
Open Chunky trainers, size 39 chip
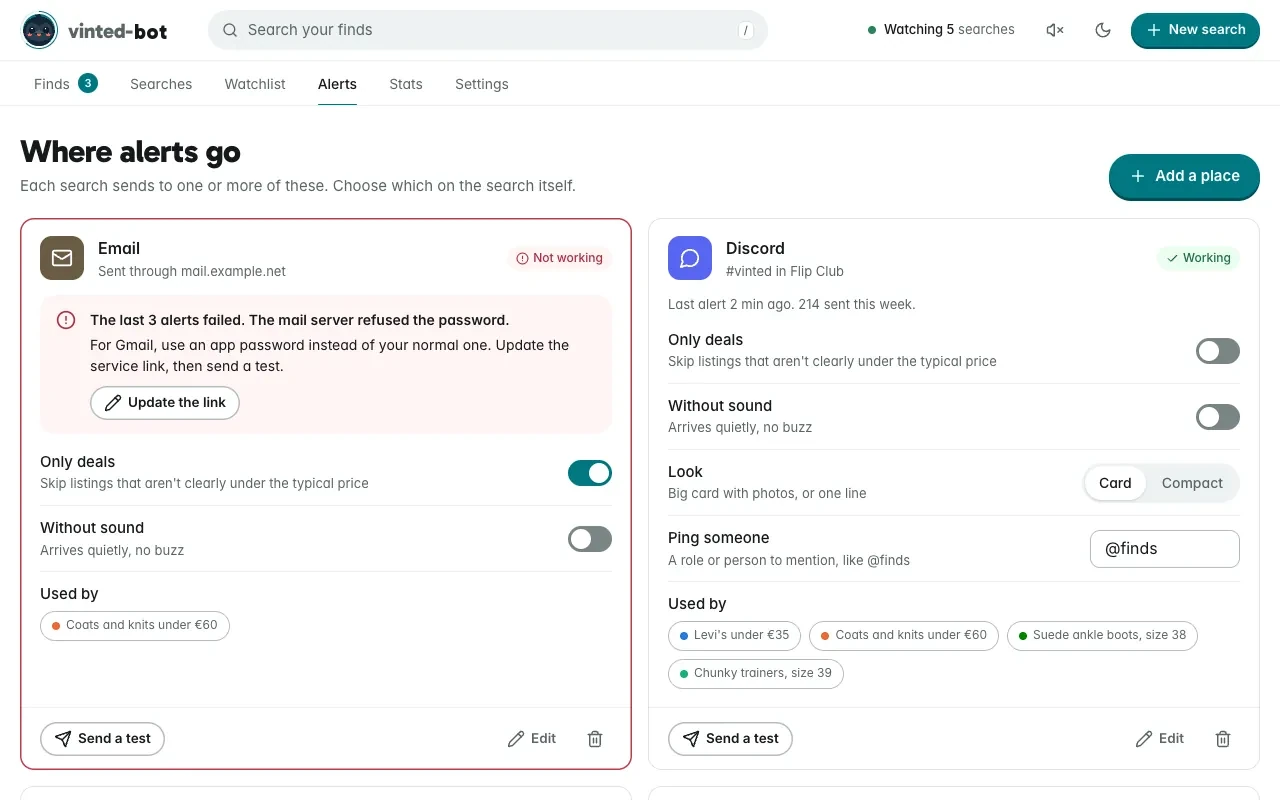tap(756, 674)
